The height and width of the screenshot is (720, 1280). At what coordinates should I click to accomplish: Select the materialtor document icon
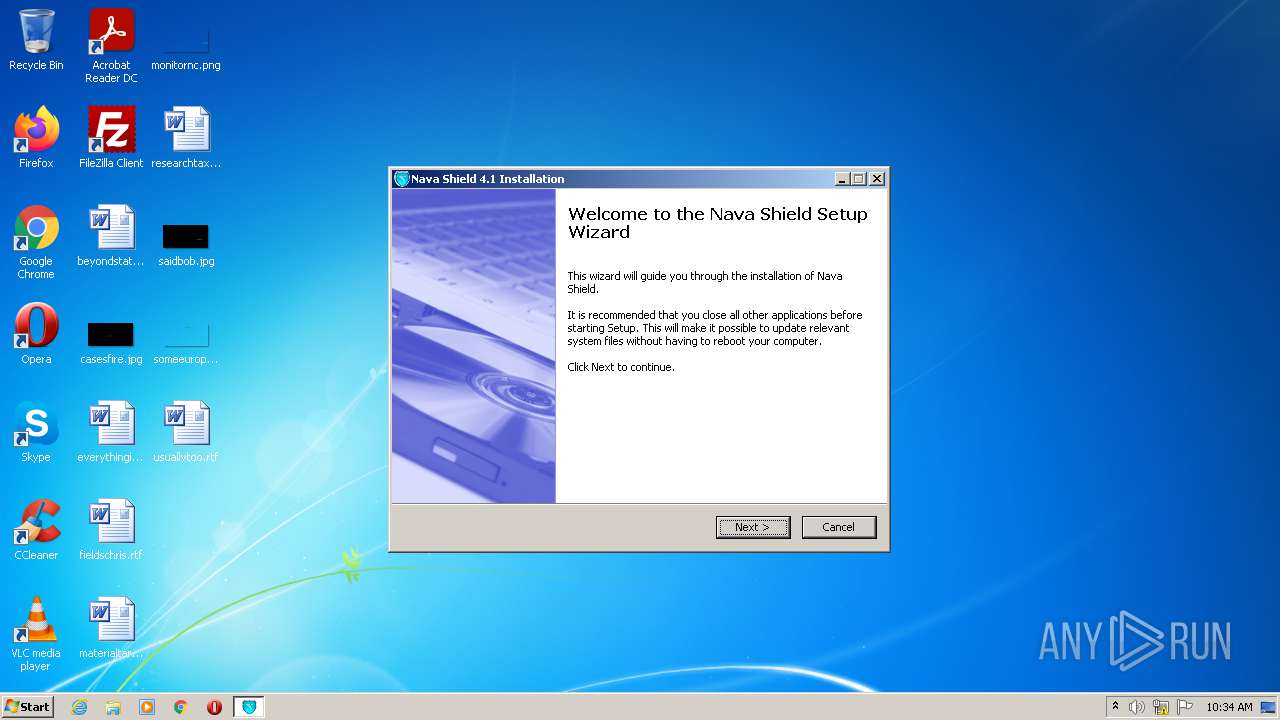111,628
